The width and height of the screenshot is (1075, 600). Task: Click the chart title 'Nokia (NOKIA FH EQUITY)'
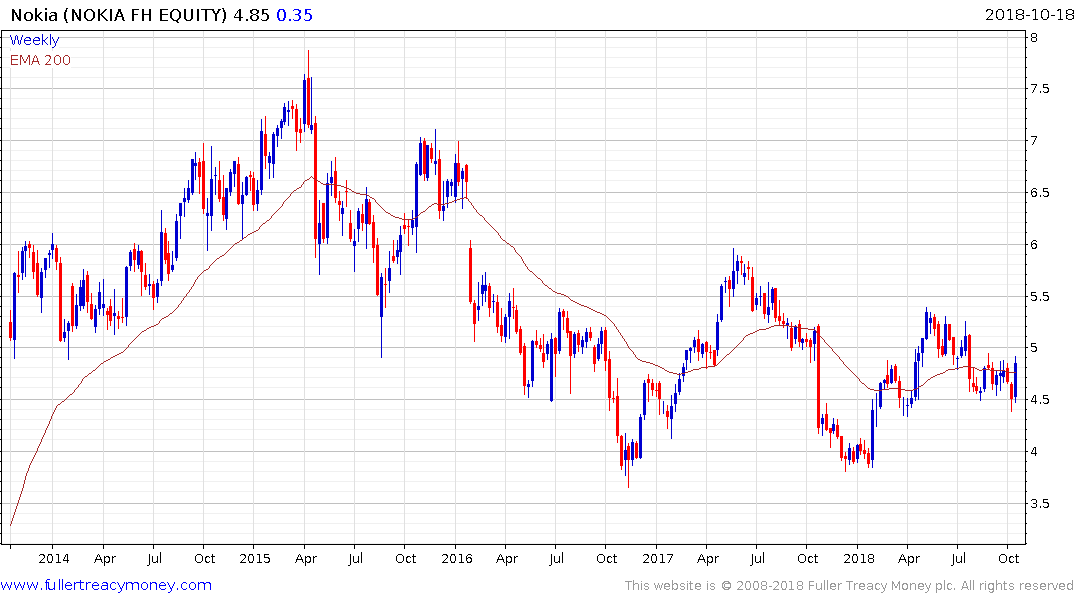[119, 15]
